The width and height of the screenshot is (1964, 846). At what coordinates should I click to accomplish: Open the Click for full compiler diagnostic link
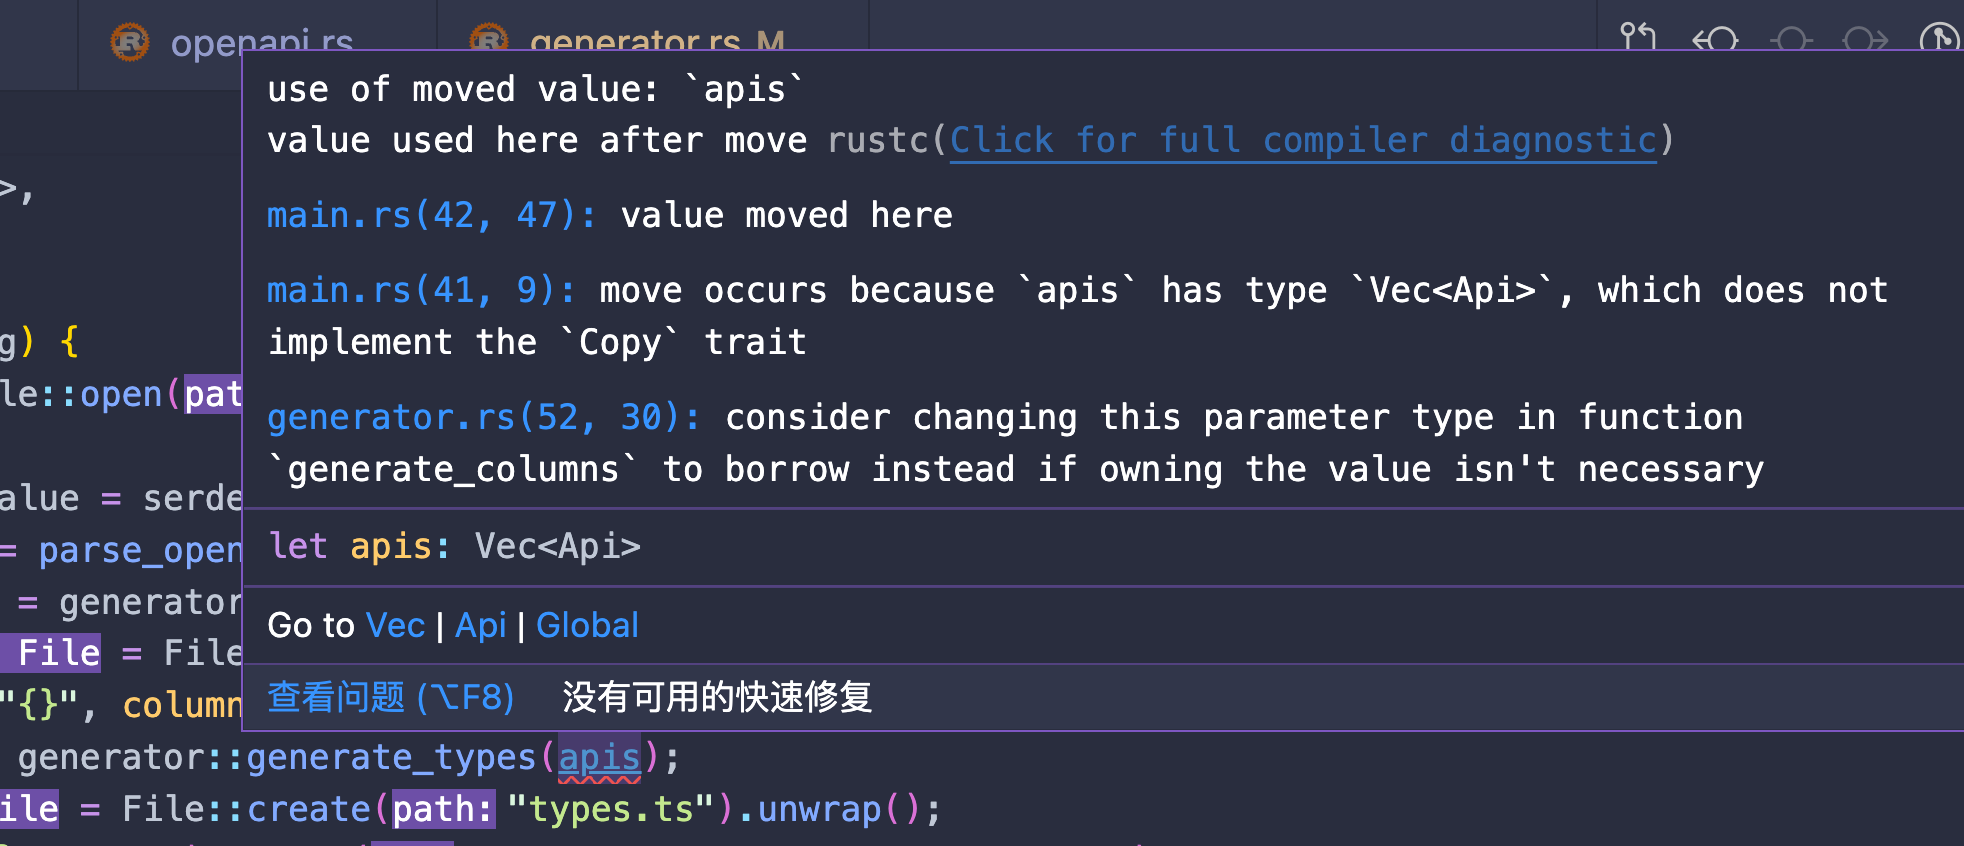click(1302, 140)
